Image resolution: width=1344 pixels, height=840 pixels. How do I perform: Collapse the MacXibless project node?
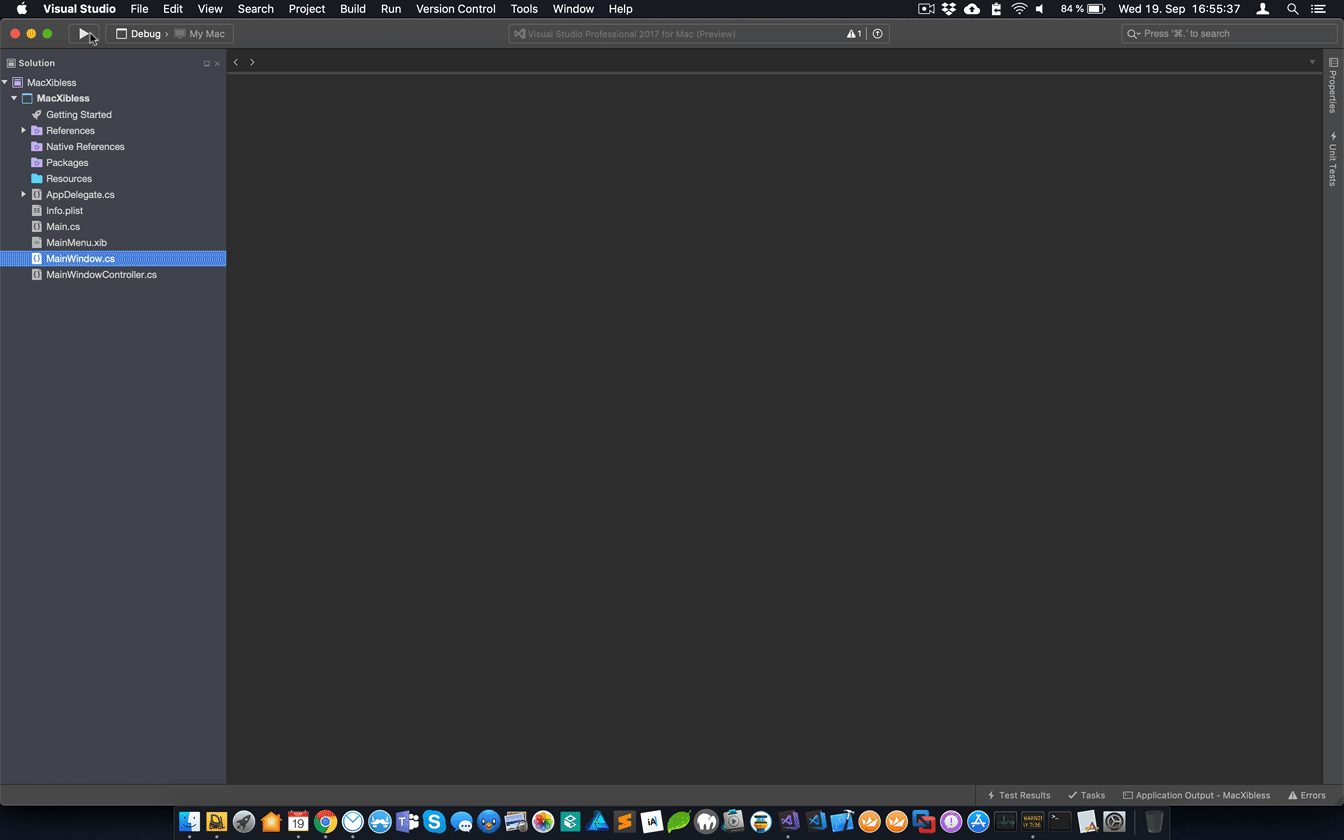(x=14, y=99)
